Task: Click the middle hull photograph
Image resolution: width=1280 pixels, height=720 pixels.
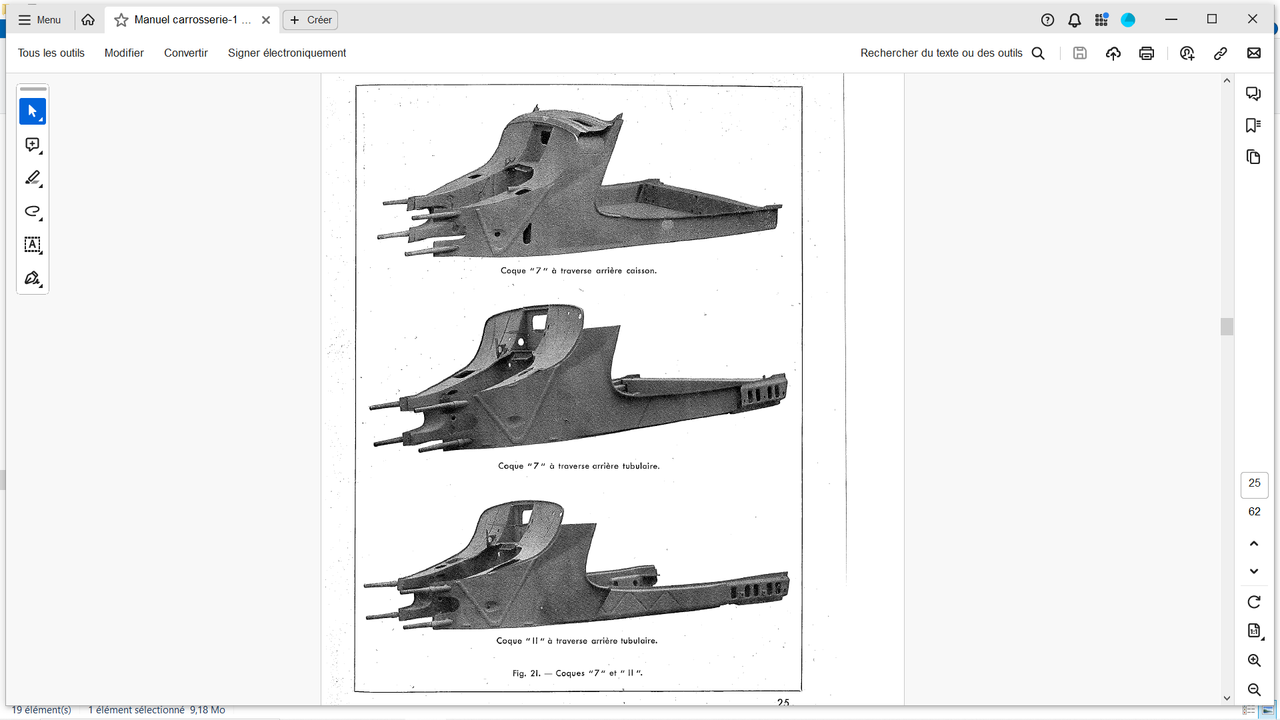Action: tap(580, 379)
